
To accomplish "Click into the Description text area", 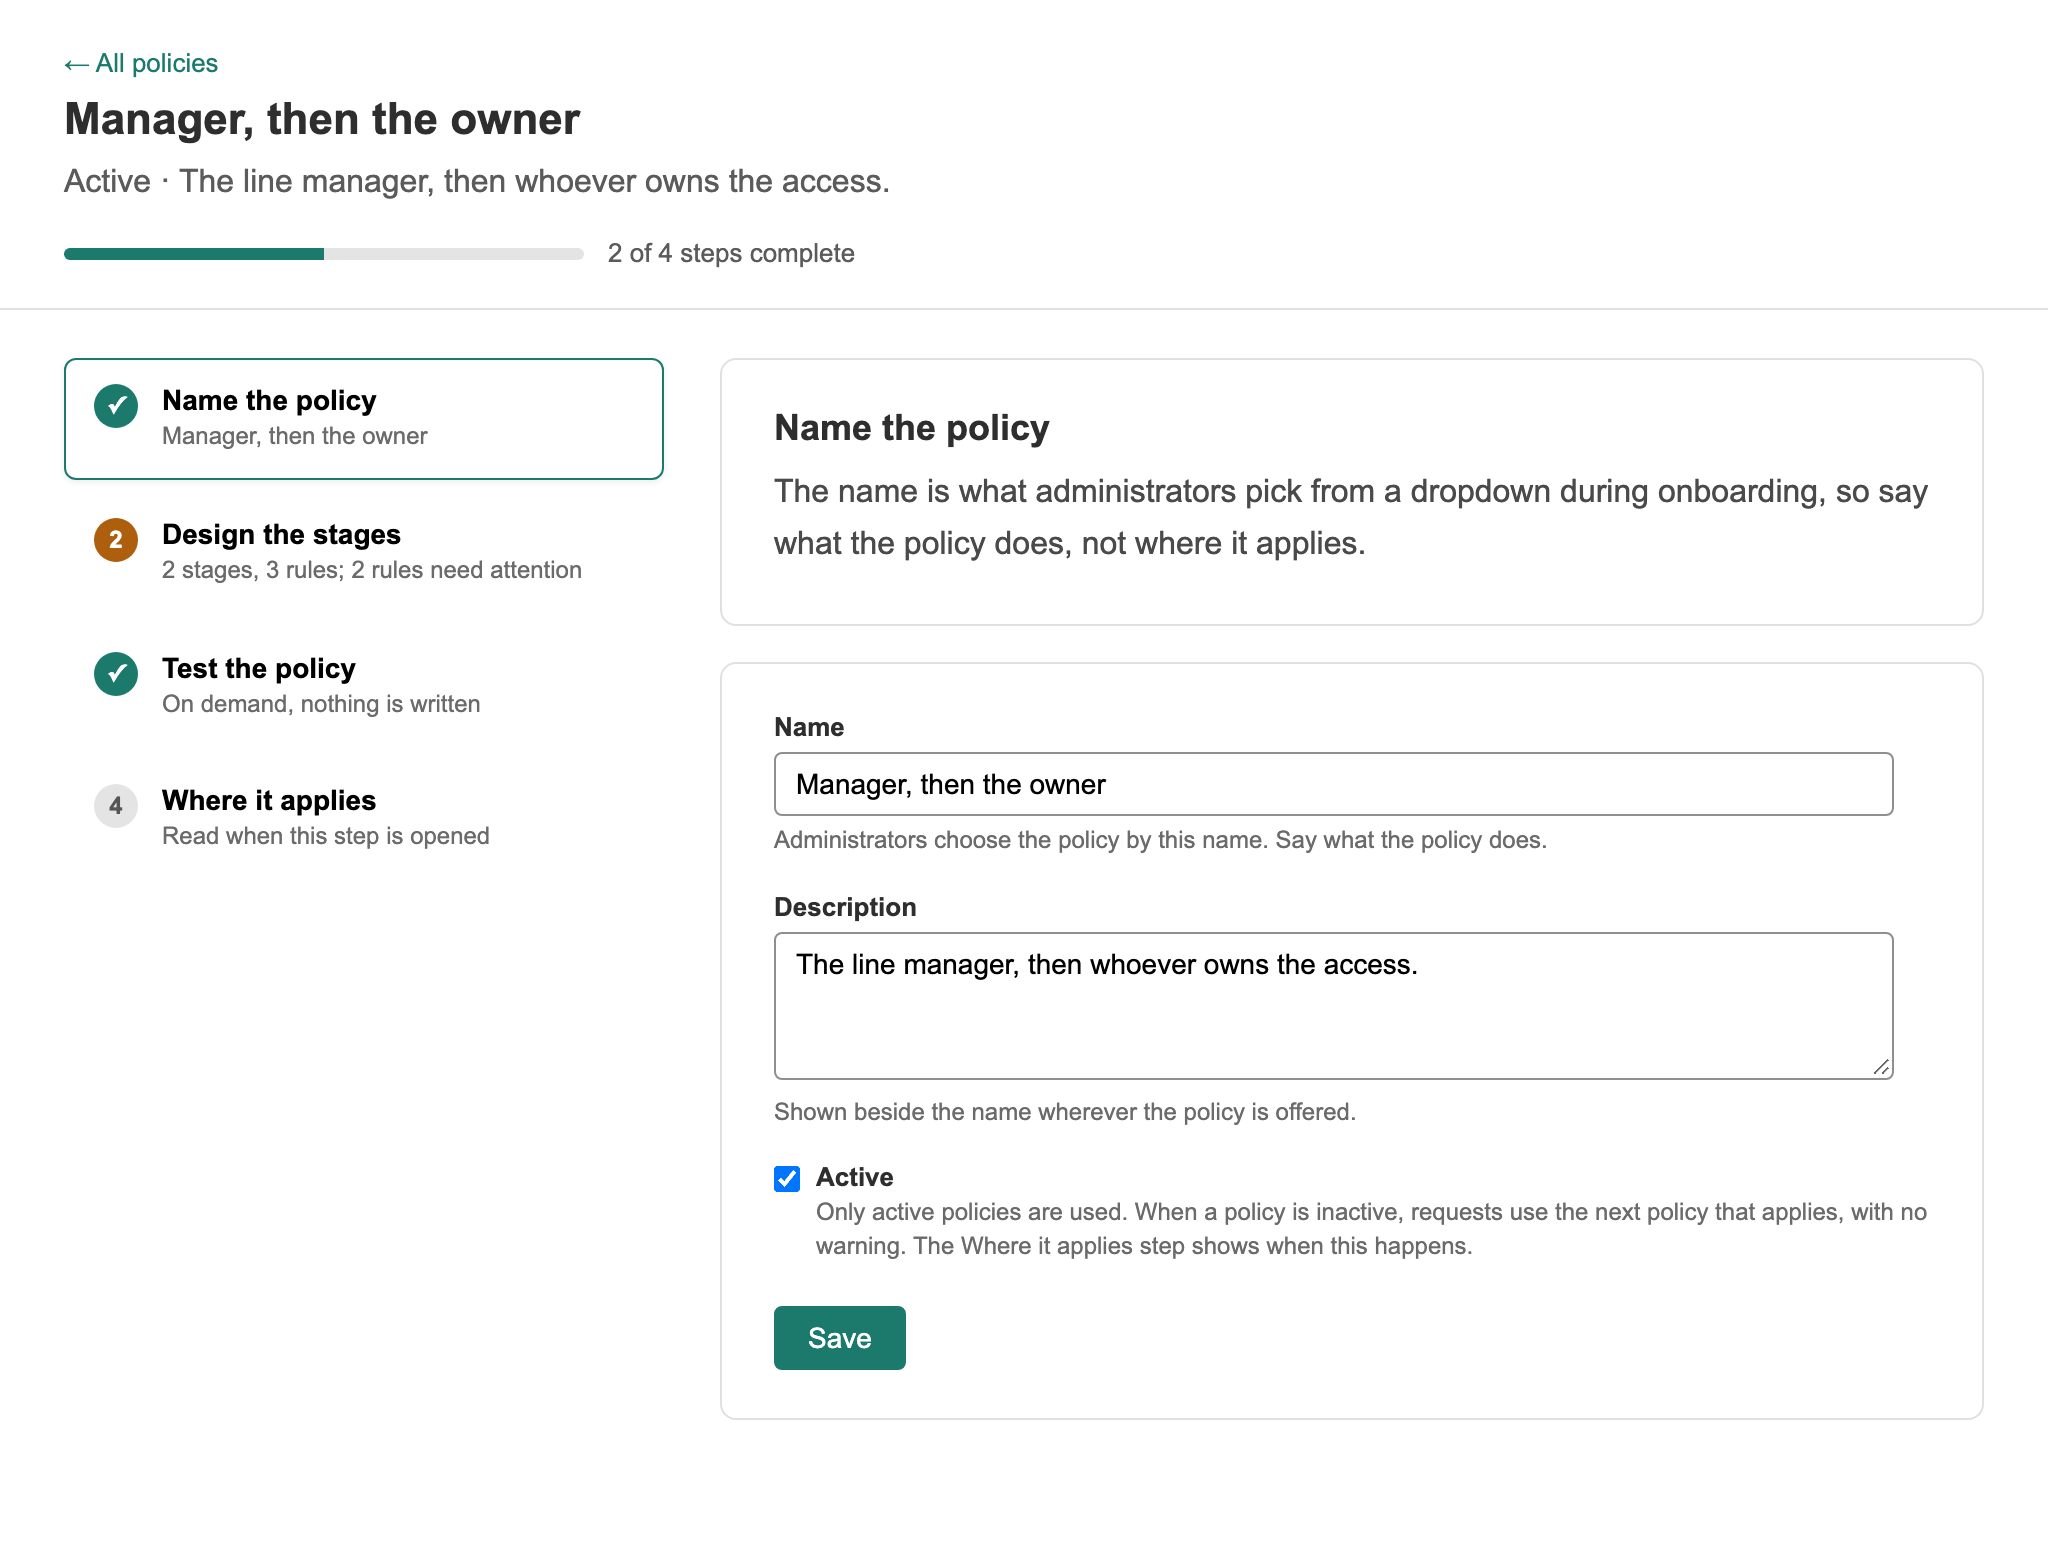I will point(1334,1006).
